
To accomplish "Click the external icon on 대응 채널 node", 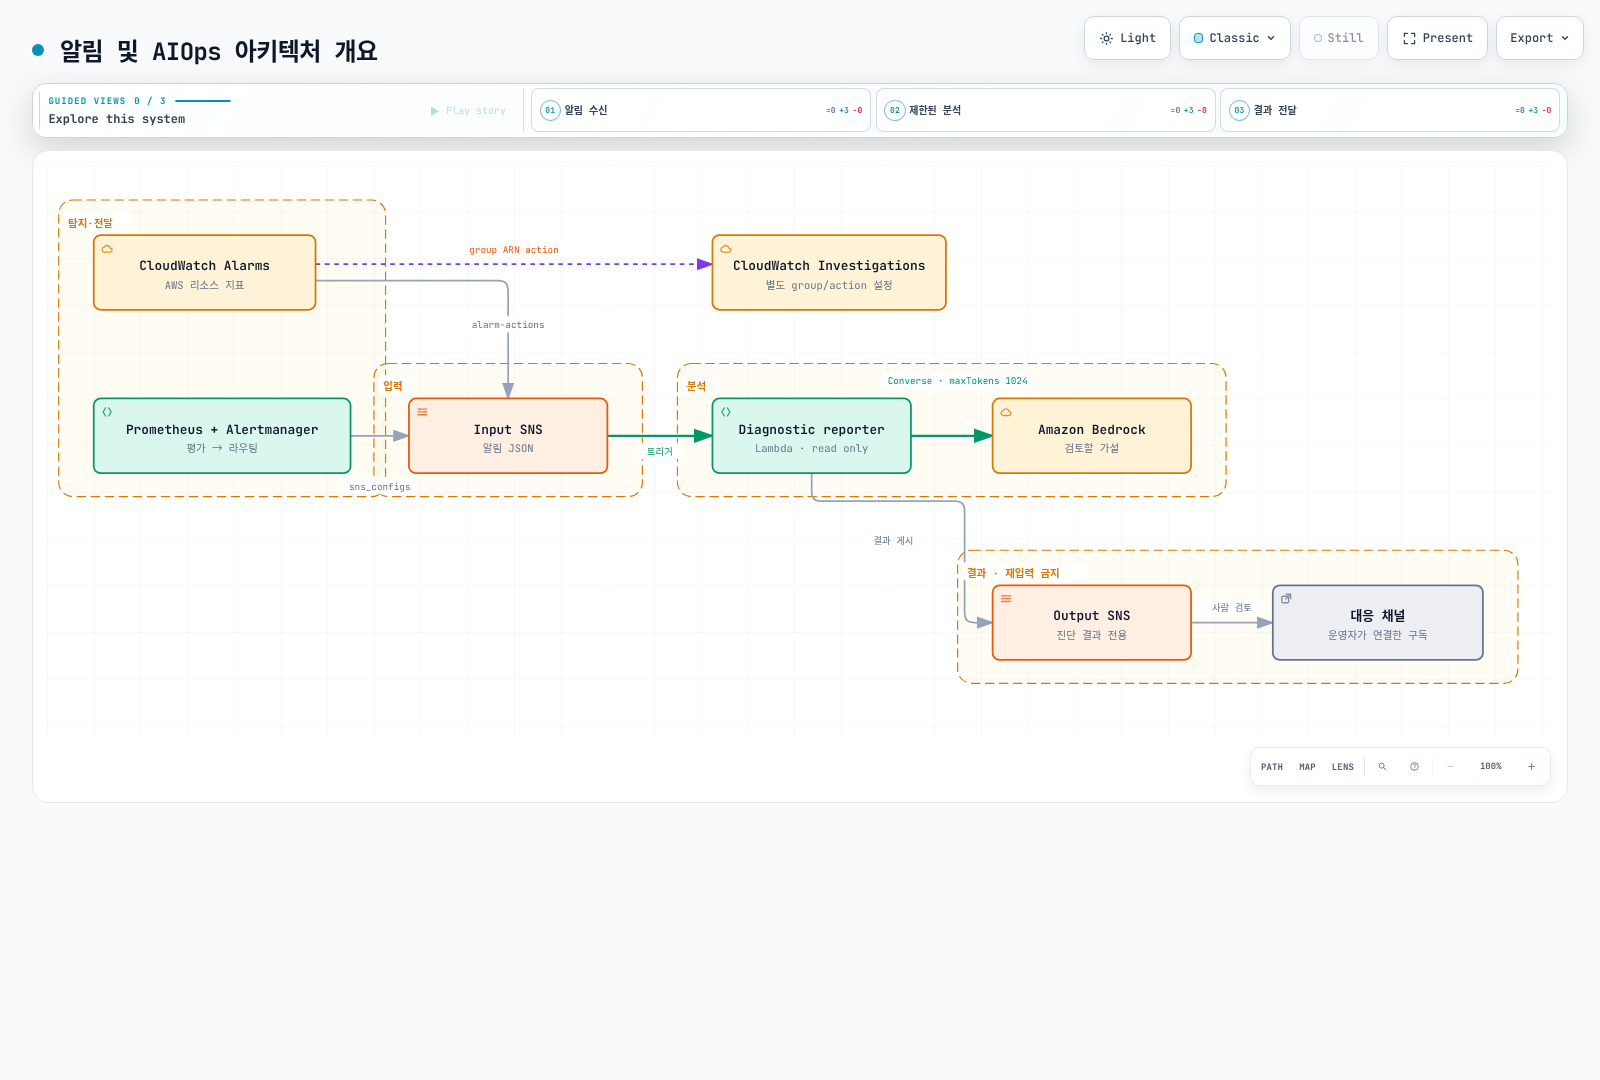I will (x=1286, y=599).
